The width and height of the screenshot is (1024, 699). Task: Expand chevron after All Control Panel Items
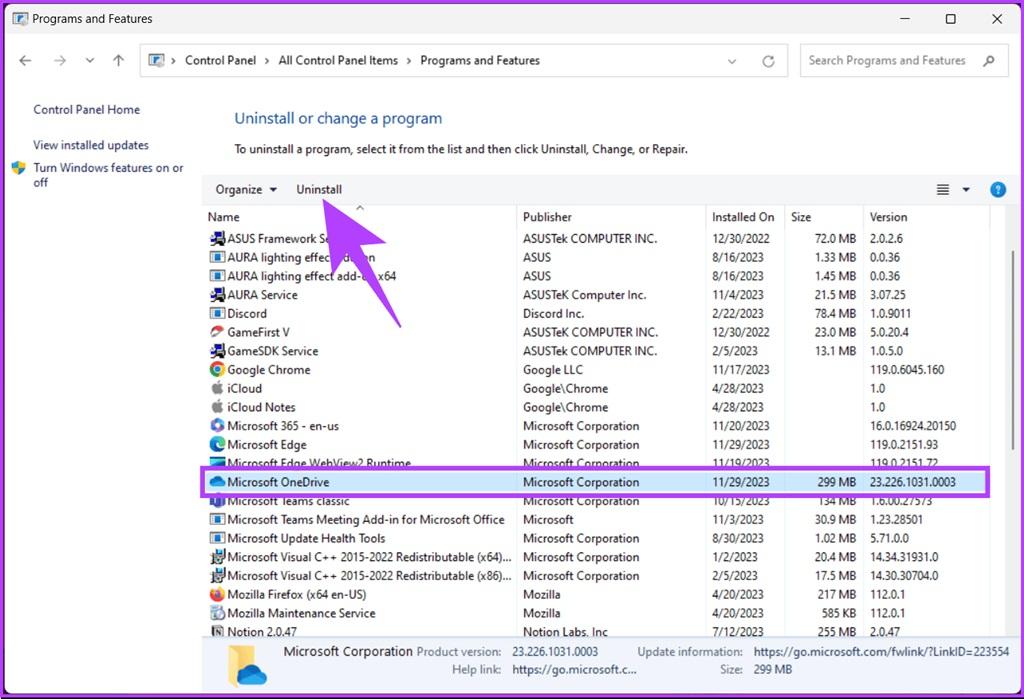tap(409, 61)
